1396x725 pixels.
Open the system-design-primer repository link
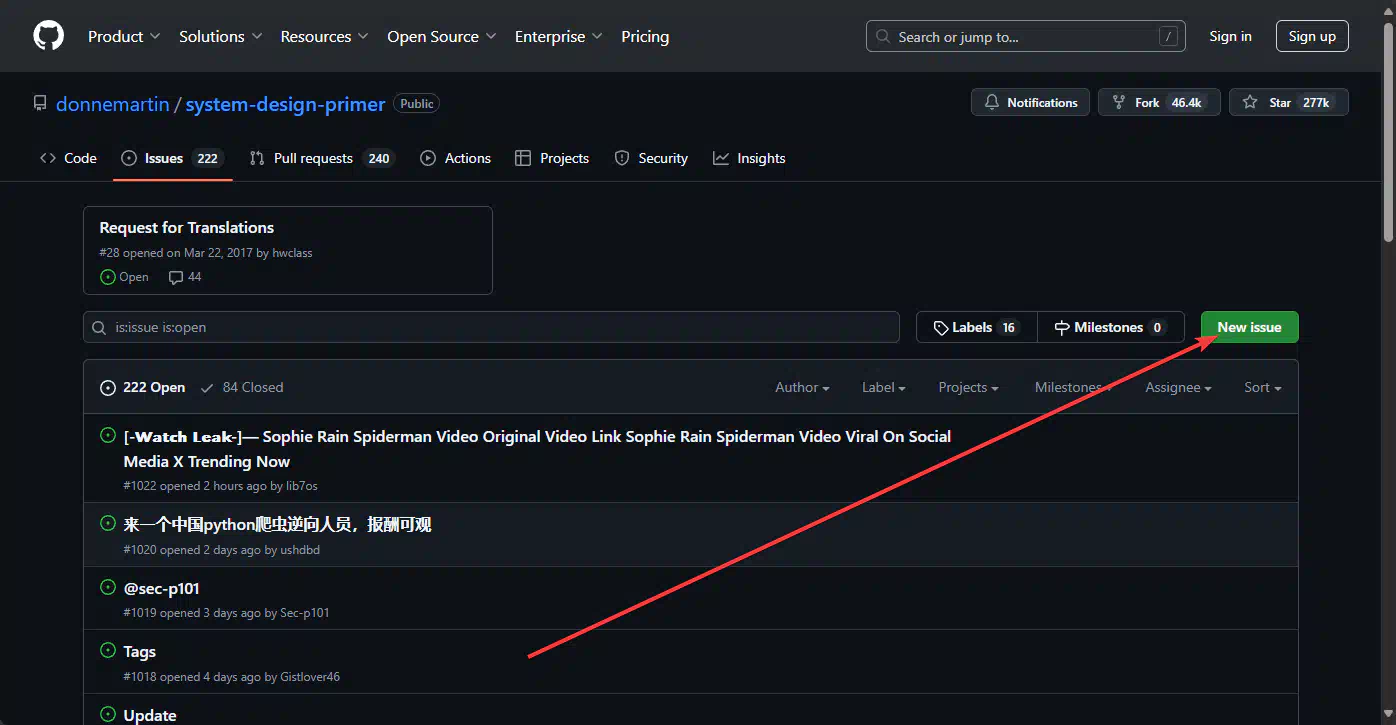coord(285,104)
